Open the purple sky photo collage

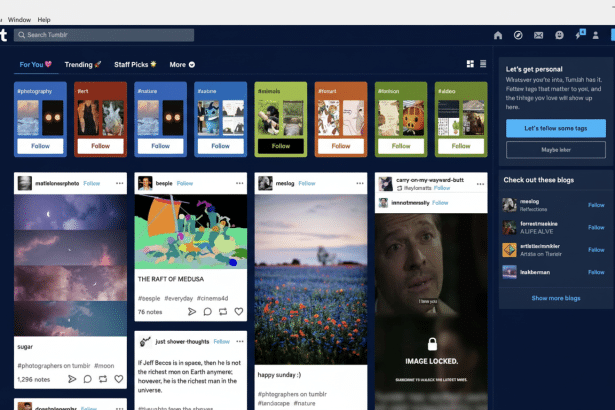pos(71,265)
